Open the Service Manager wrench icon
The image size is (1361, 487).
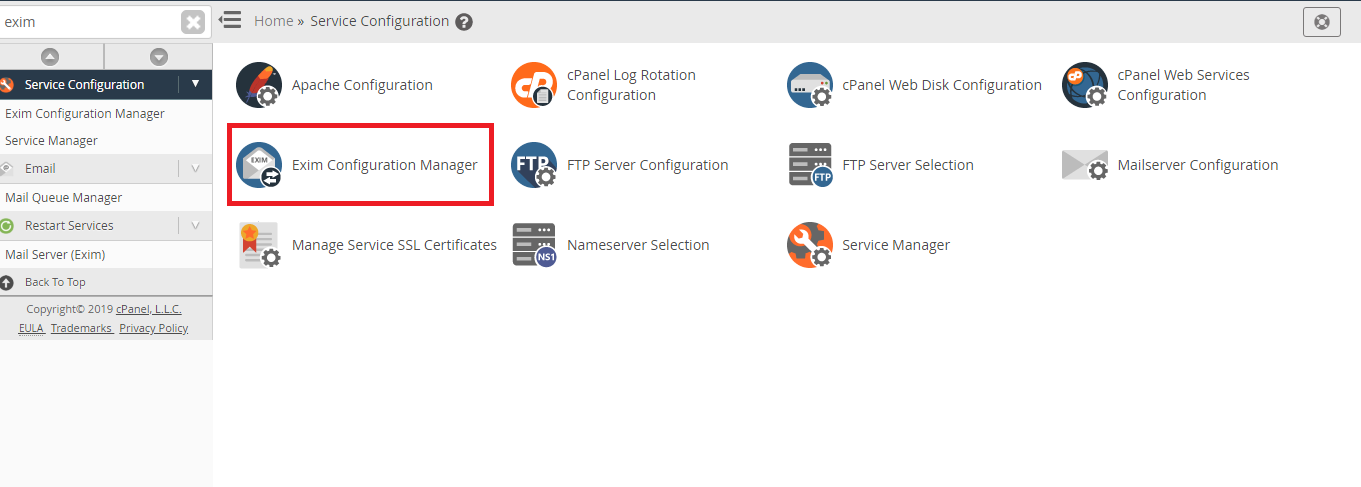810,245
